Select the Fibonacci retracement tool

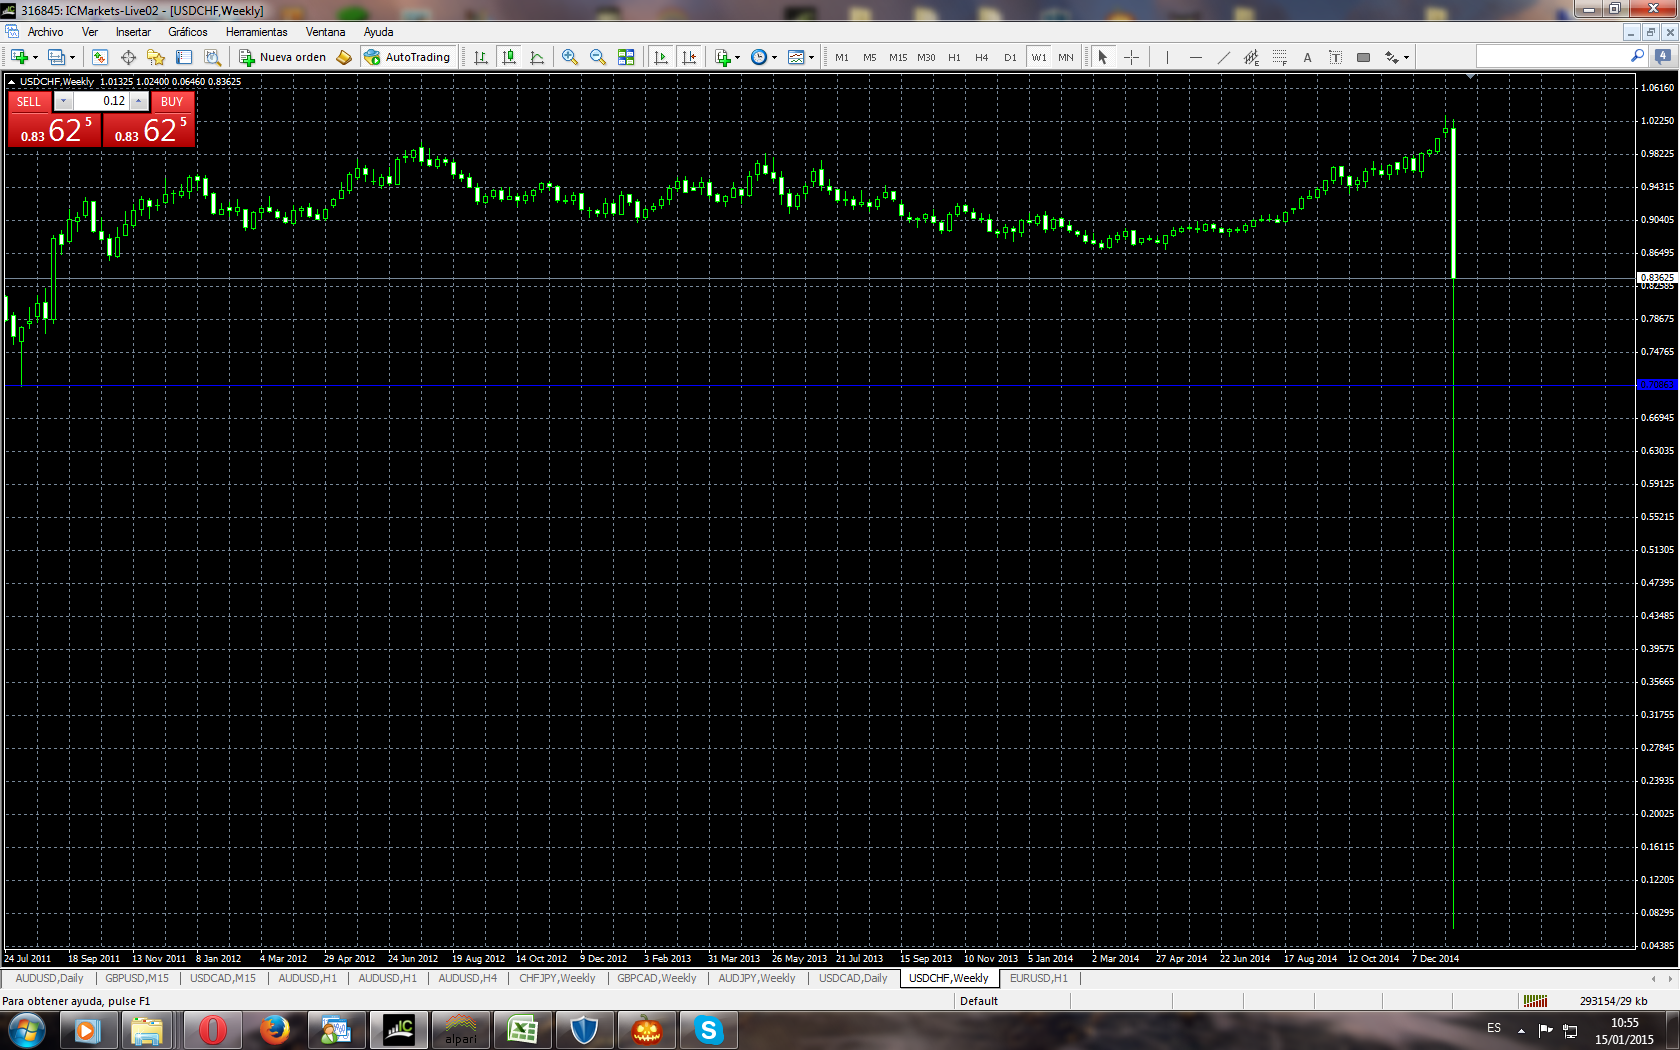click(x=1279, y=57)
